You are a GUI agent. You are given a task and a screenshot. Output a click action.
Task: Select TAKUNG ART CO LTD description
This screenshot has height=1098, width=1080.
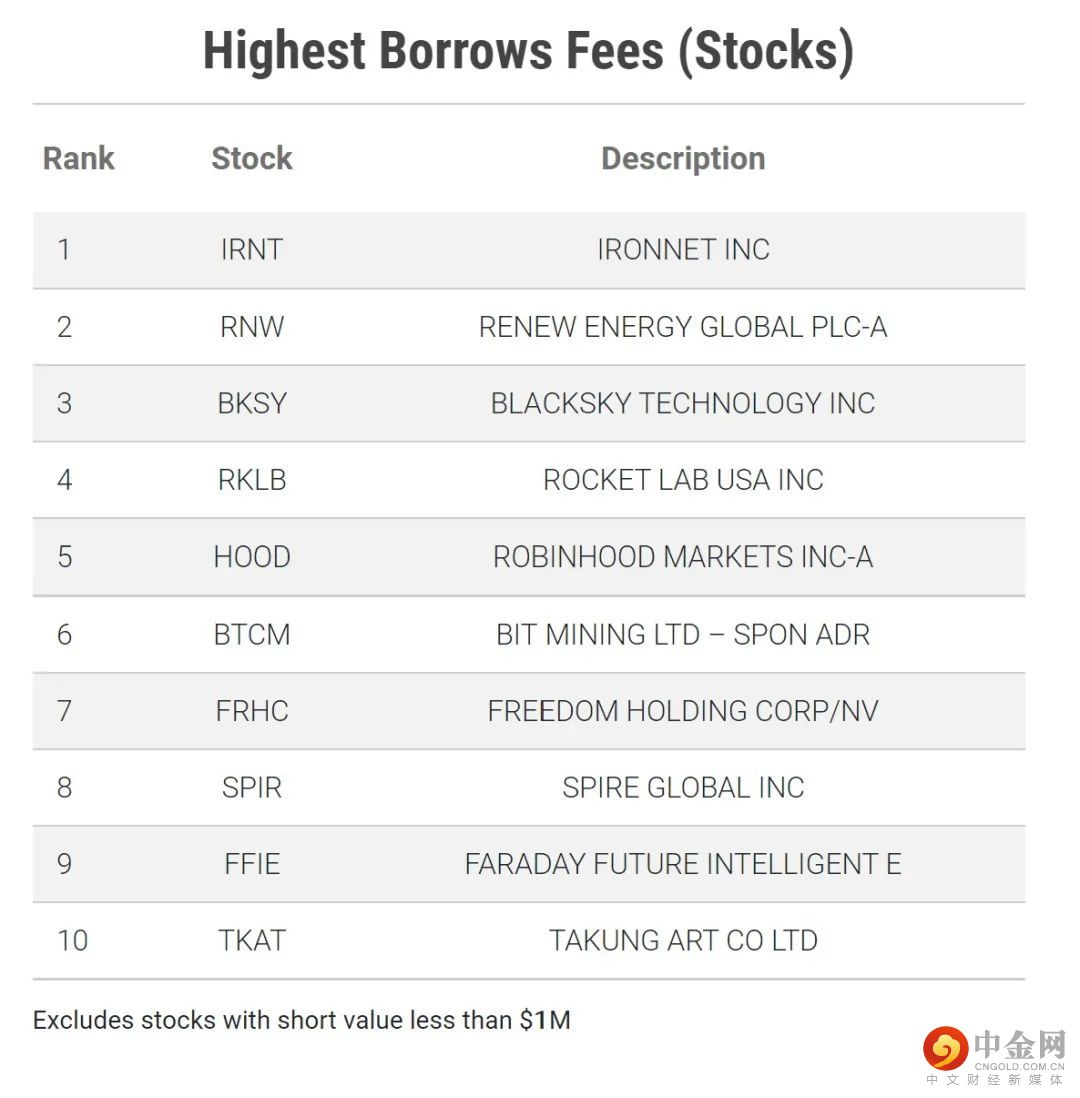point(683,940)
